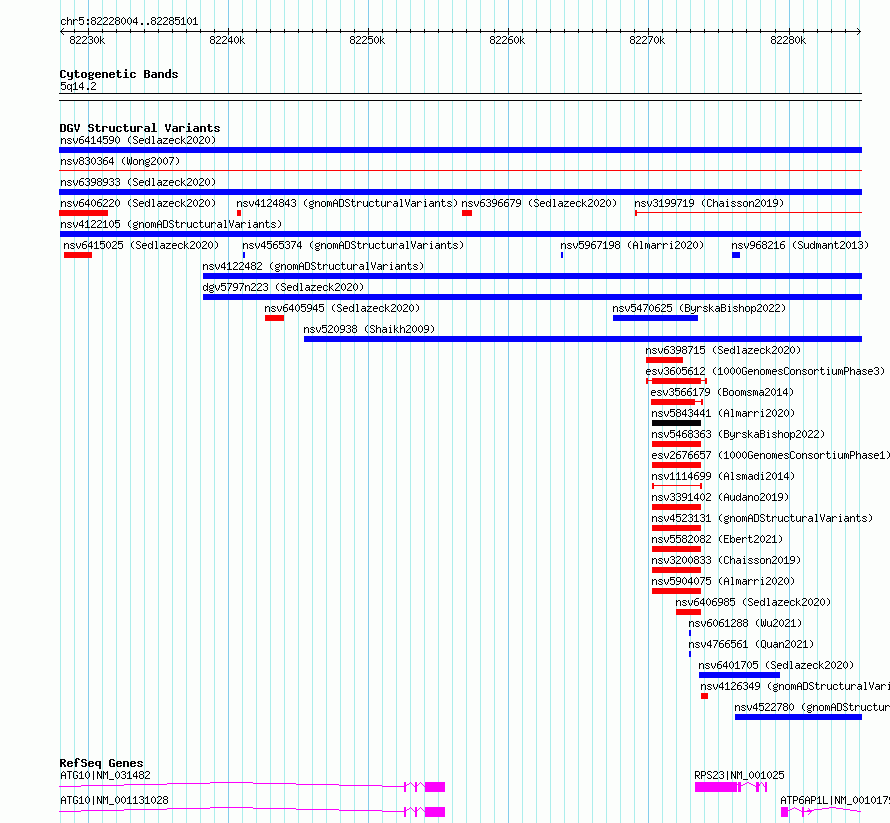Select the blue bar of nsv520938
Viewport: 890px width, 823px height.
click(583, 339)
